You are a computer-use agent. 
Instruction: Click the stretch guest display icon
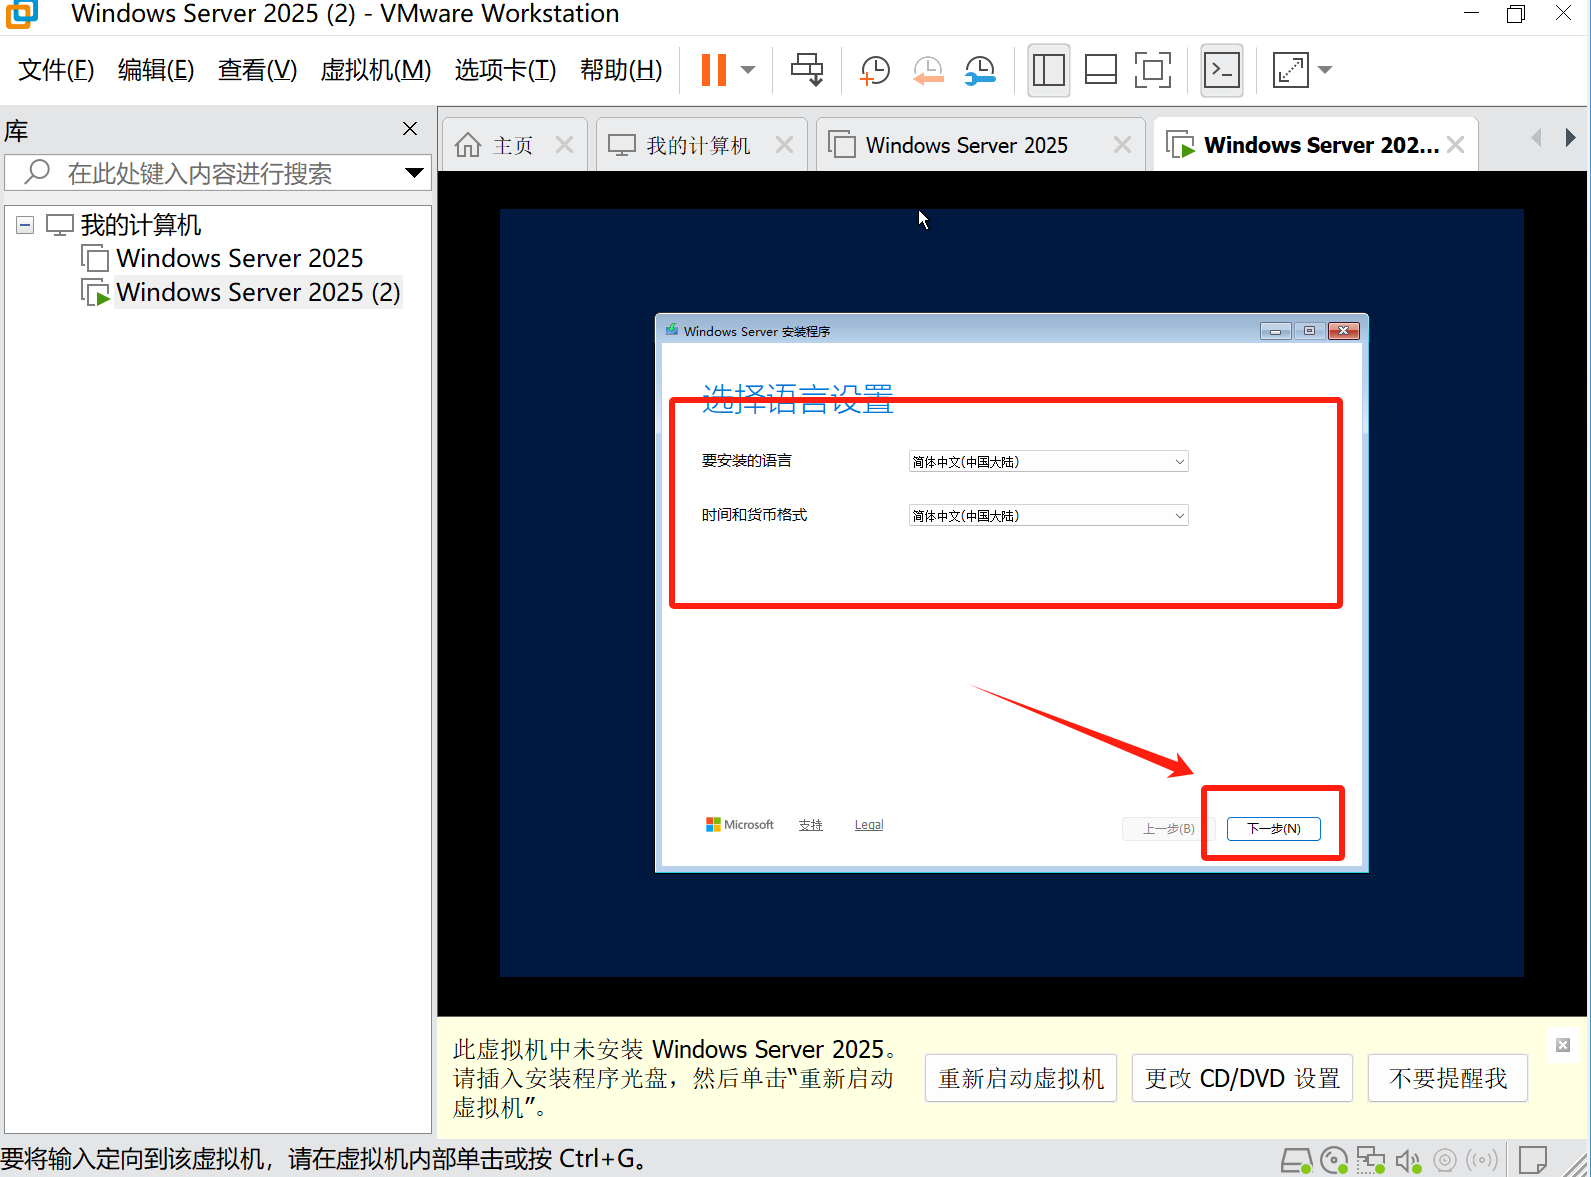point(1290,70)
